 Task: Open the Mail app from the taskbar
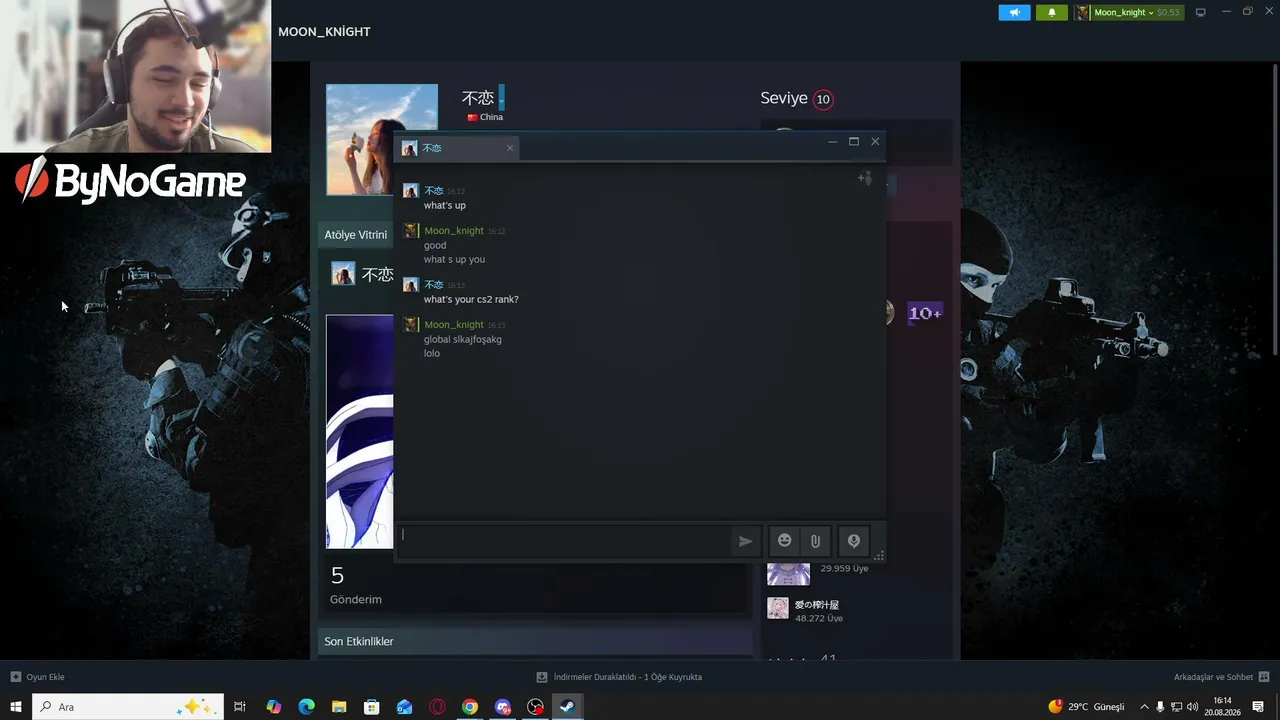[x=404, y=707]
